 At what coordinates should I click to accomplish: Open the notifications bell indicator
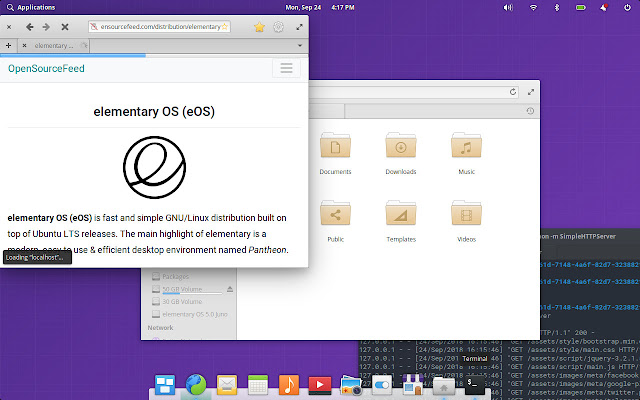pos(604,7)
